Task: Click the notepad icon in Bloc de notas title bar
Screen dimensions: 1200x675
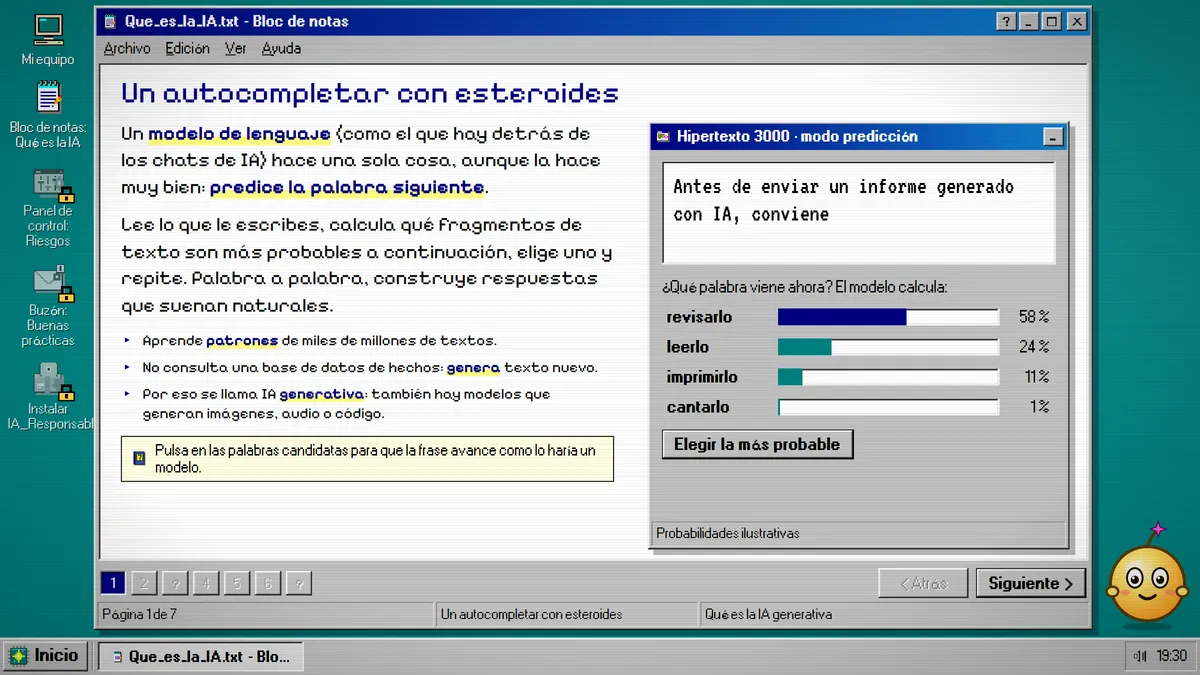Action: tap(110, 21)
